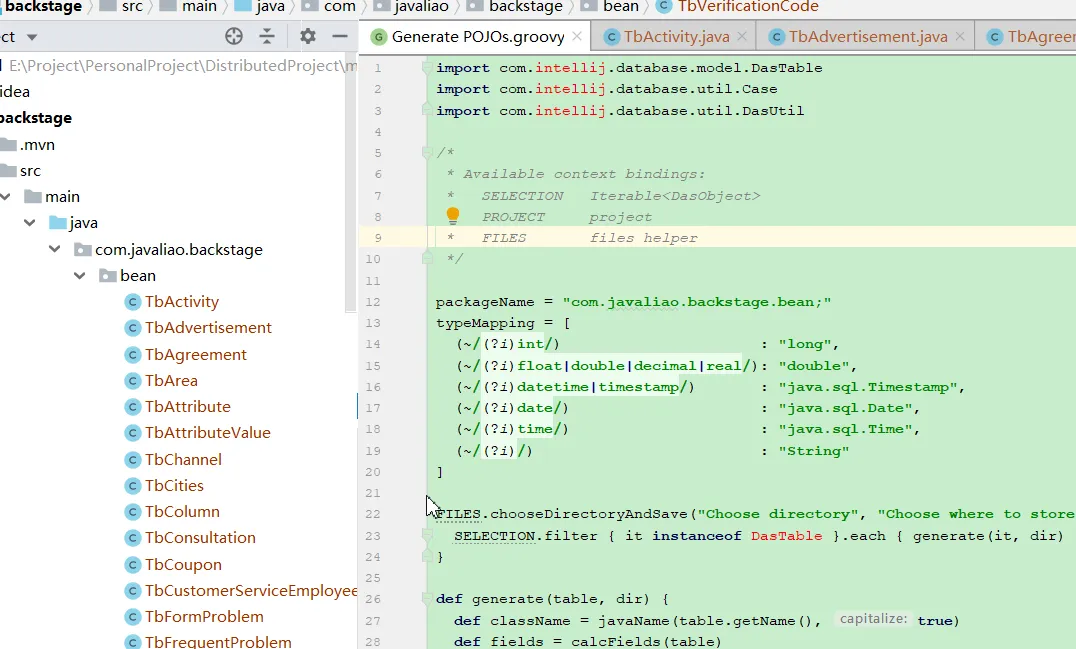Open the Project view dropdown arrow
Viewport: 1076px width, 649px height.
pyautogui.click(x=32, y=37)
